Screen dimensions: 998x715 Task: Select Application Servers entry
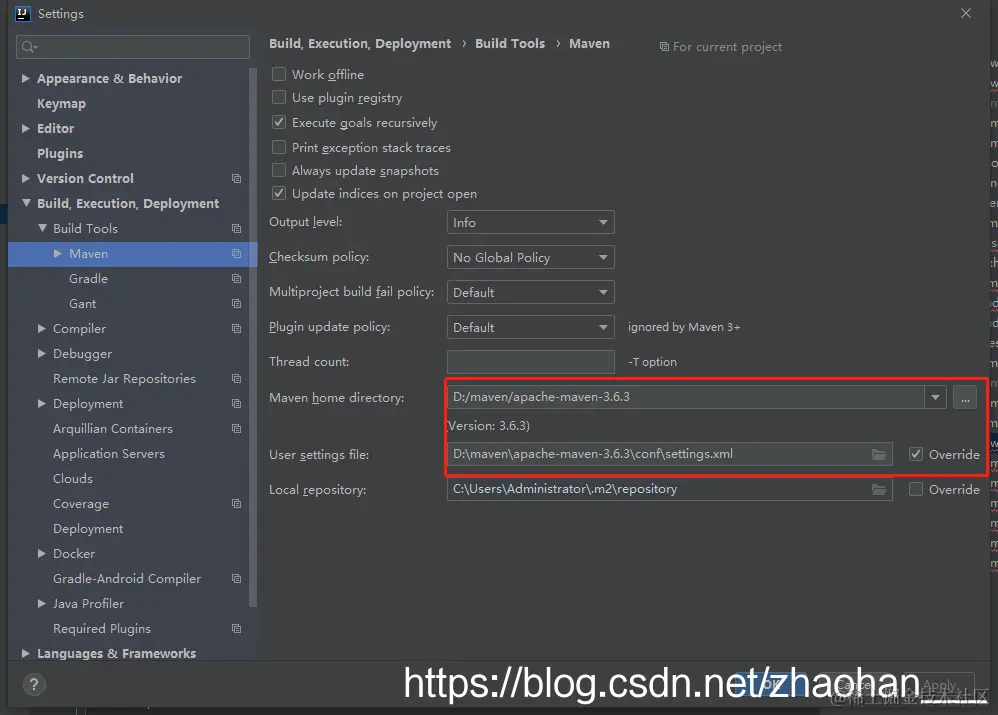[x=109, y=454]
